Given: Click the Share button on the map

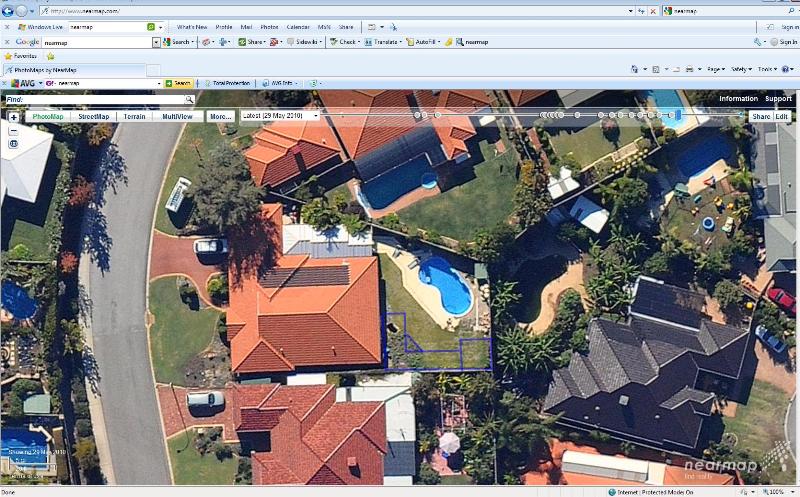Looking at the screenshot, I should tap(761, 116).
